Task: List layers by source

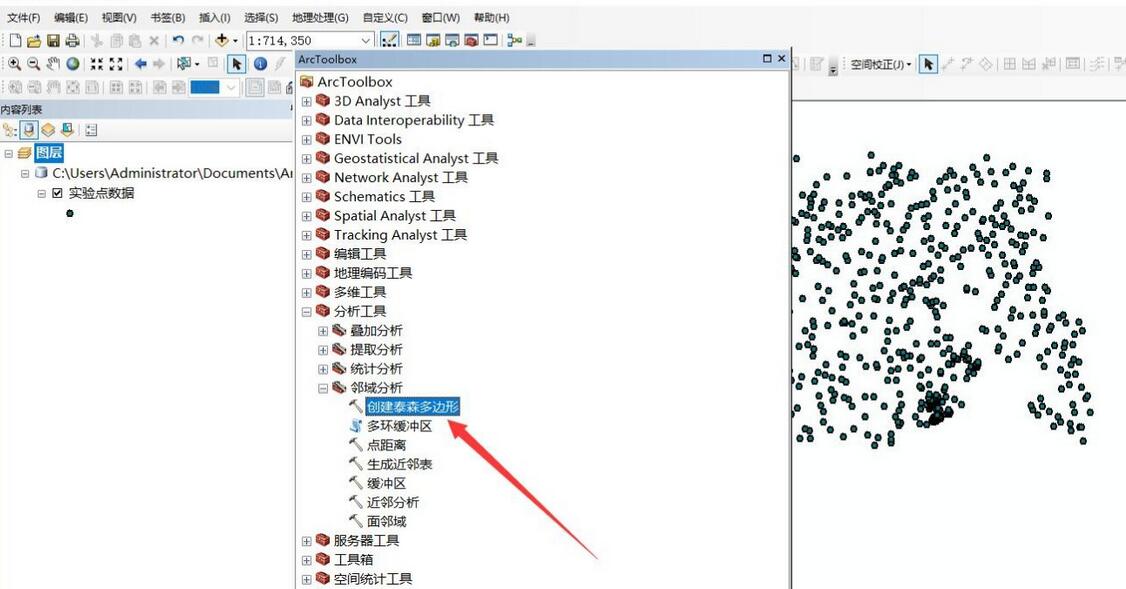Action: 29,130
